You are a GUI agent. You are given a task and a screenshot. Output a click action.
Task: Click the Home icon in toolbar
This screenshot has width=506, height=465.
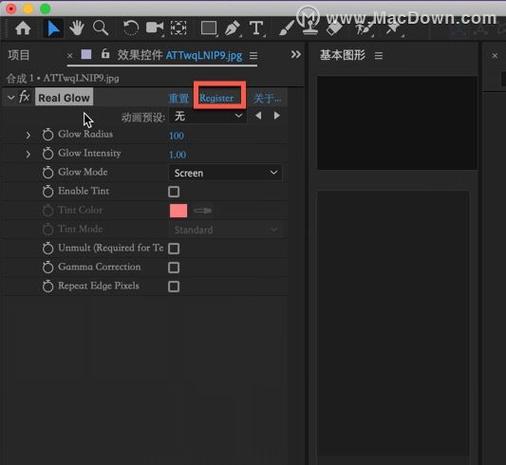coord(23,28)
